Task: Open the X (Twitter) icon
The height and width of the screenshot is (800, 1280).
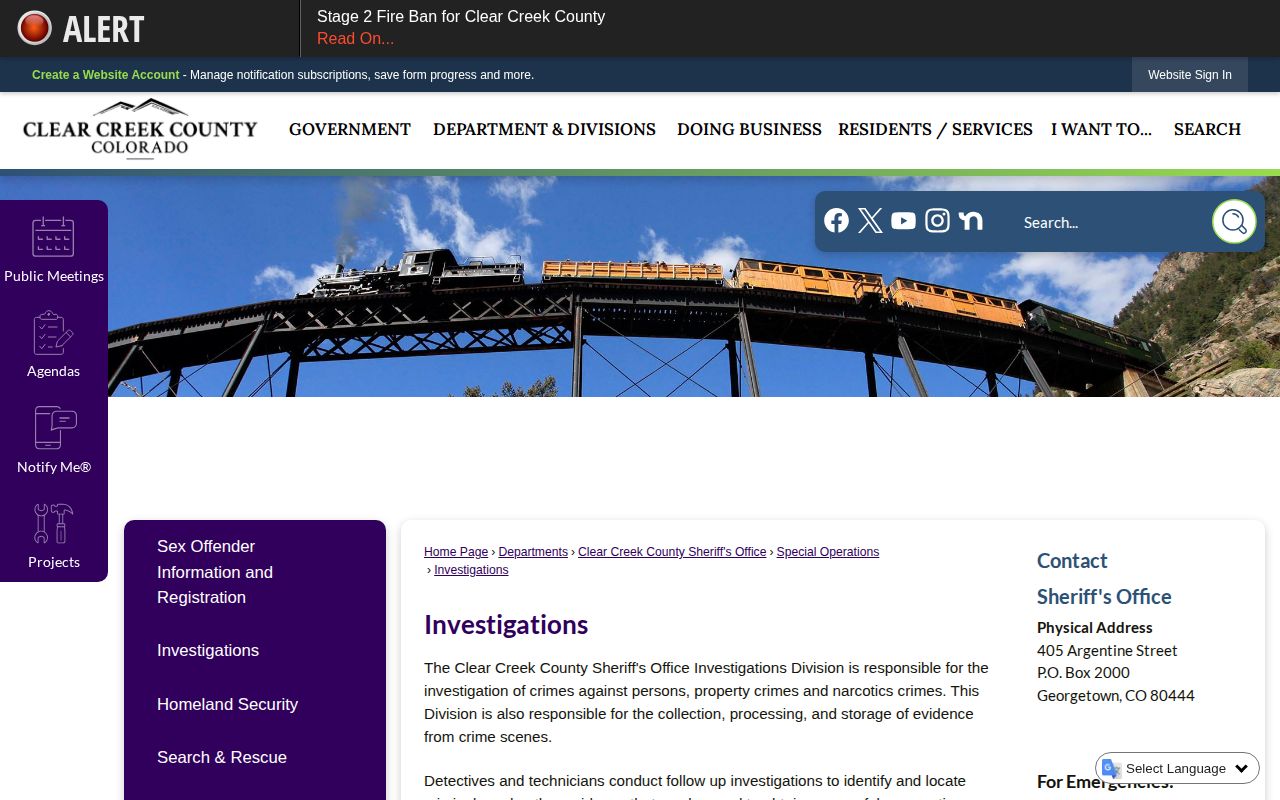Action: click(870, 221)
